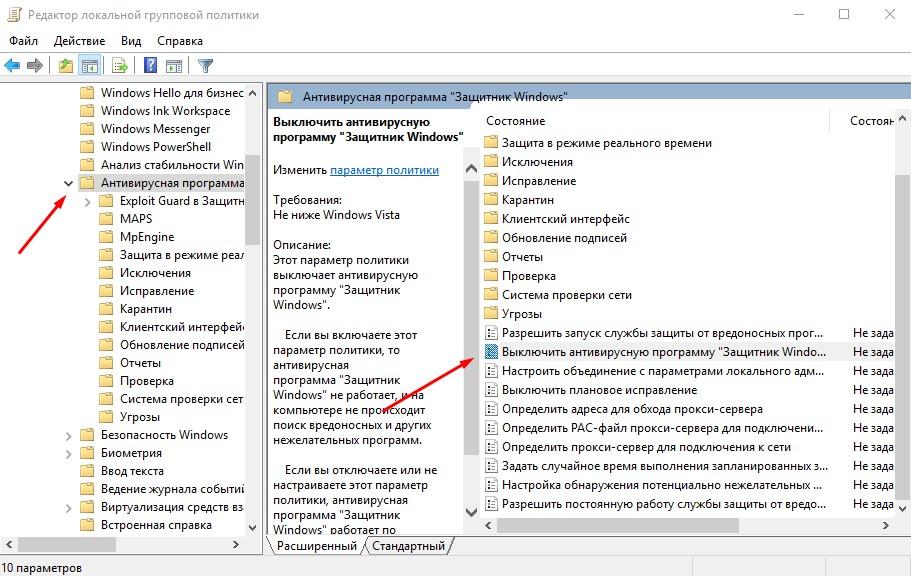Toggle the Show/Hide console tree icon
The height and width of the screenshot is (576, 911).
(x=89, y=66)
